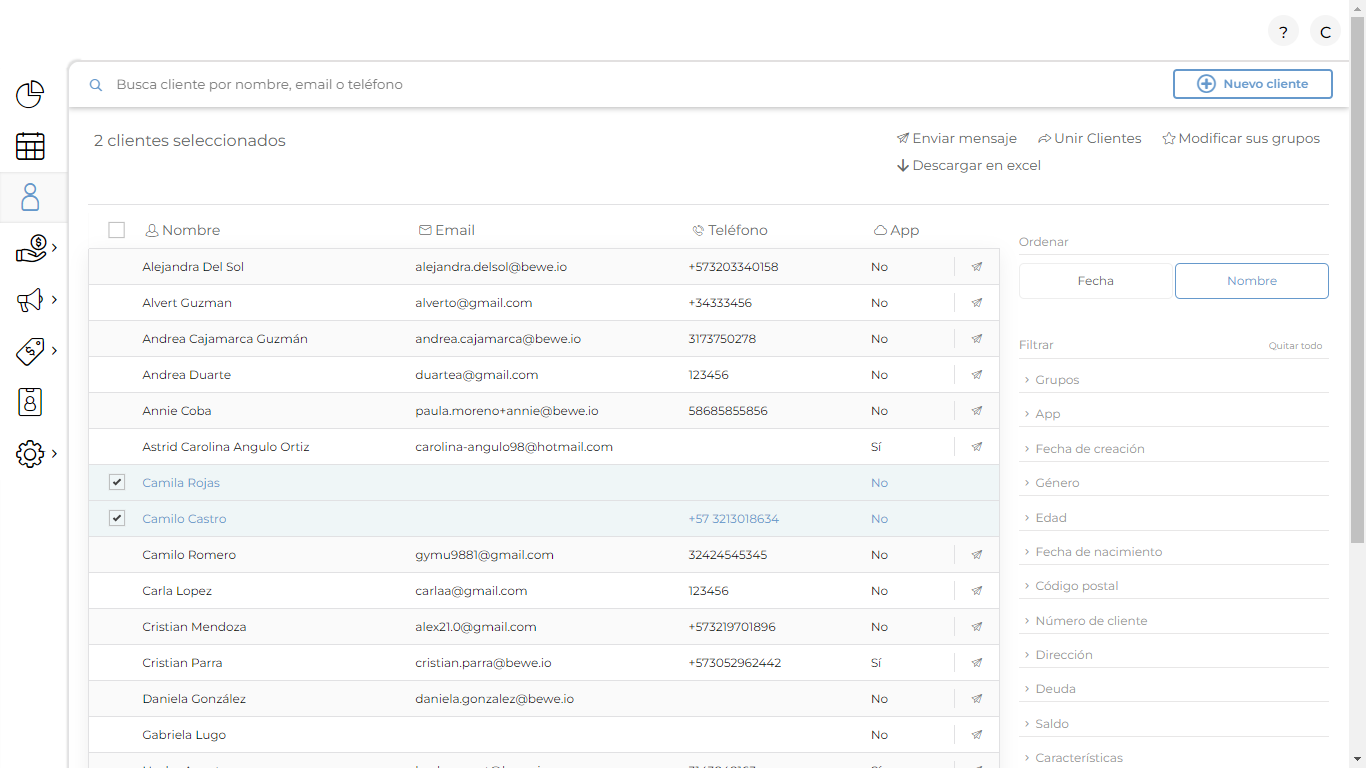Image resolution: width=1366 pixels, height=768 pixels.
Task: Click Enviar mensaje action
Action: [x=957, y=139]
